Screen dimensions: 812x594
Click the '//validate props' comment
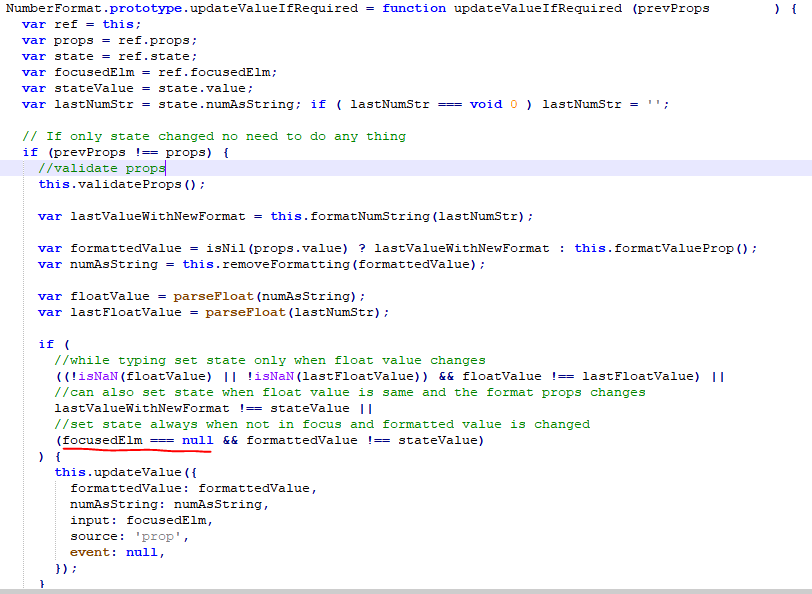pyautogui.click(x=102, y=168)
